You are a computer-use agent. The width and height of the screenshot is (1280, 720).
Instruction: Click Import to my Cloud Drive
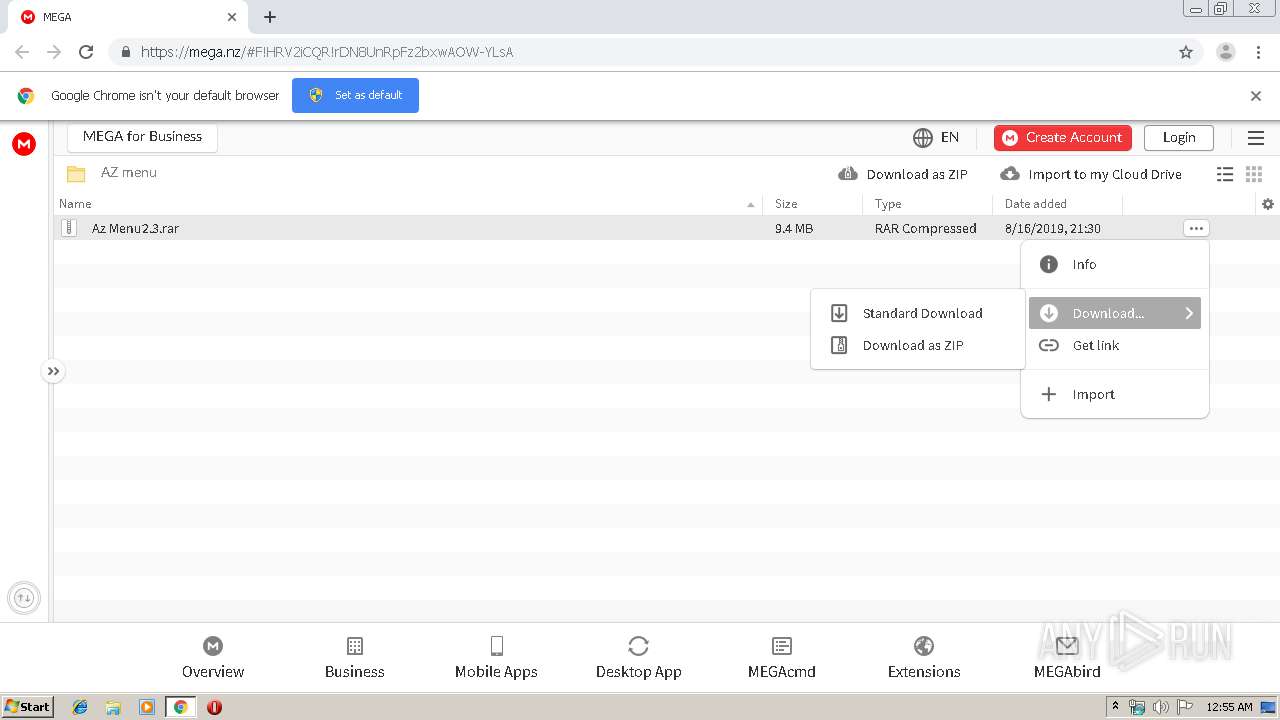1091,174
